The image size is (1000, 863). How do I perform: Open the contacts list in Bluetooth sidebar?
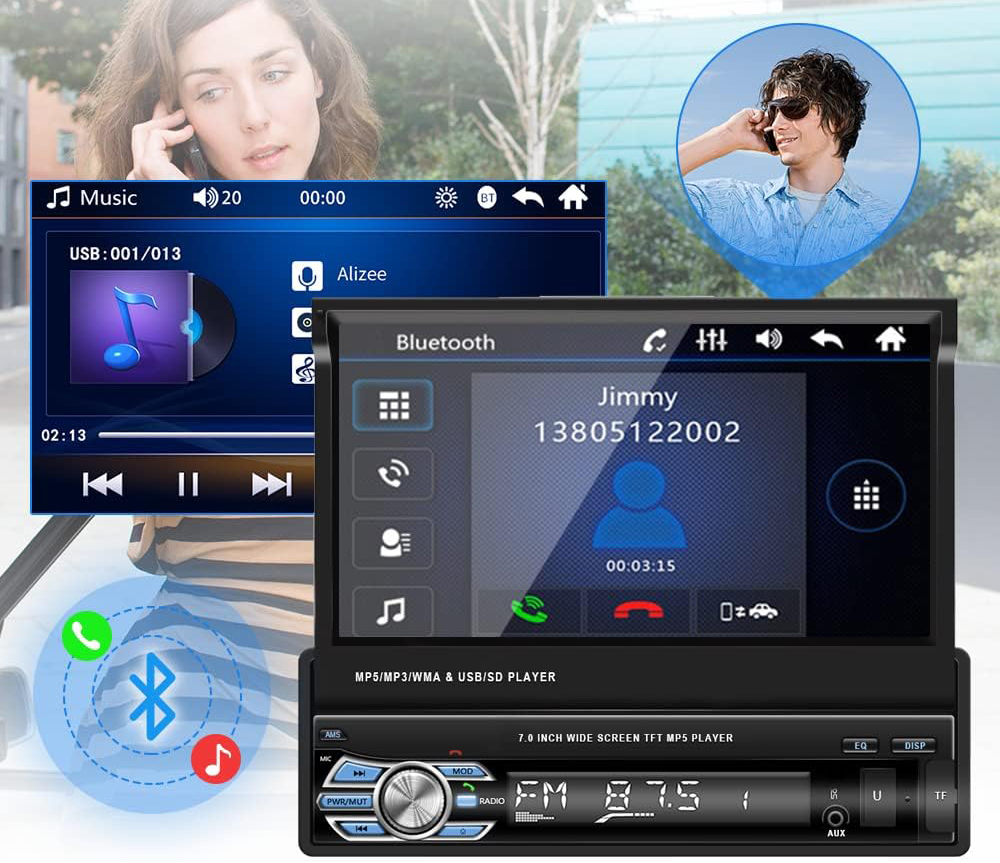[393, 543]
